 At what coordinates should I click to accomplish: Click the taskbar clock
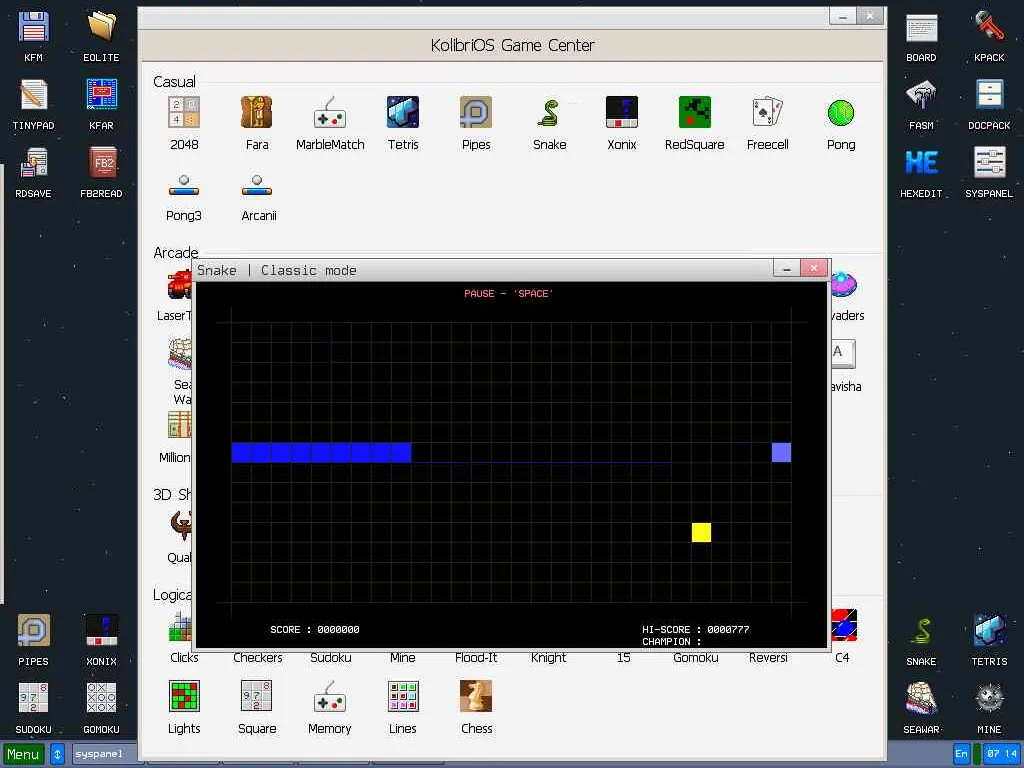click(1002, 754)
